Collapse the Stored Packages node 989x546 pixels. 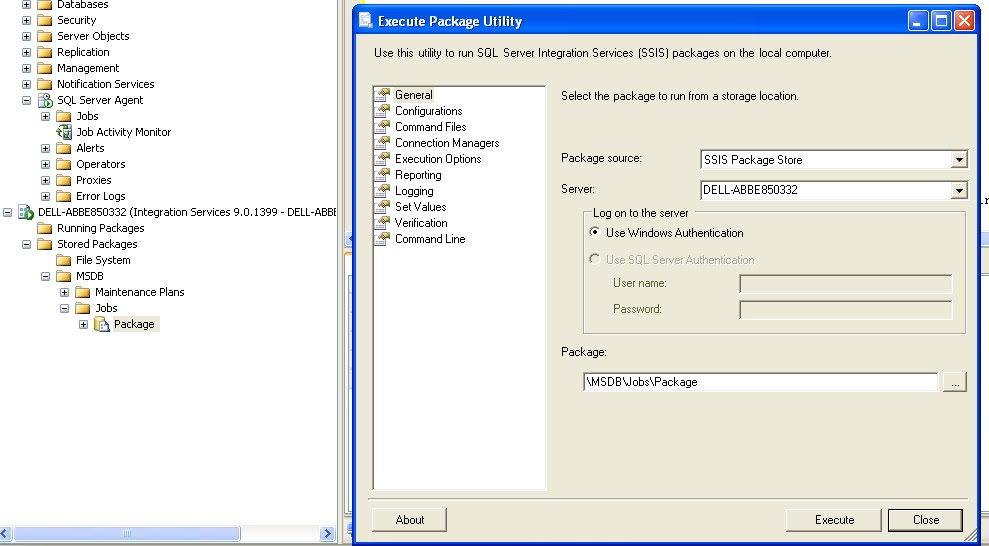point(26,244)
